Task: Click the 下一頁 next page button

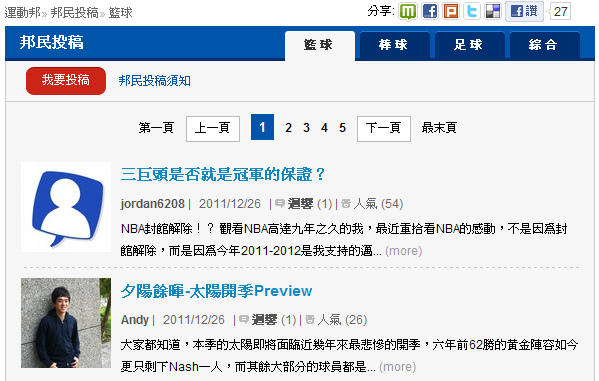Action: coord(384,129)
